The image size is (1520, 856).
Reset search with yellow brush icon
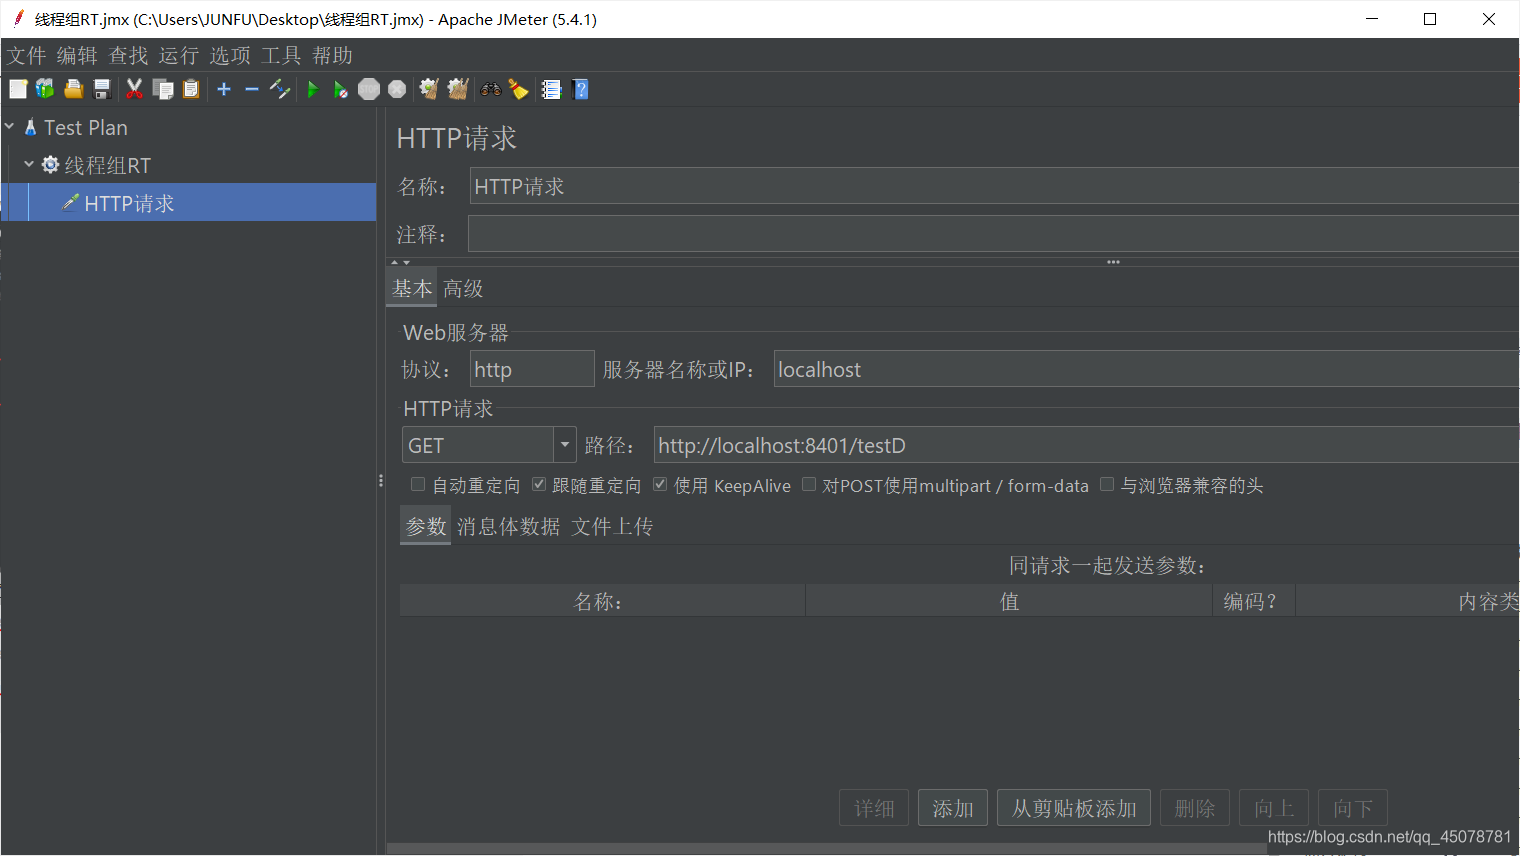pos(518,89)
